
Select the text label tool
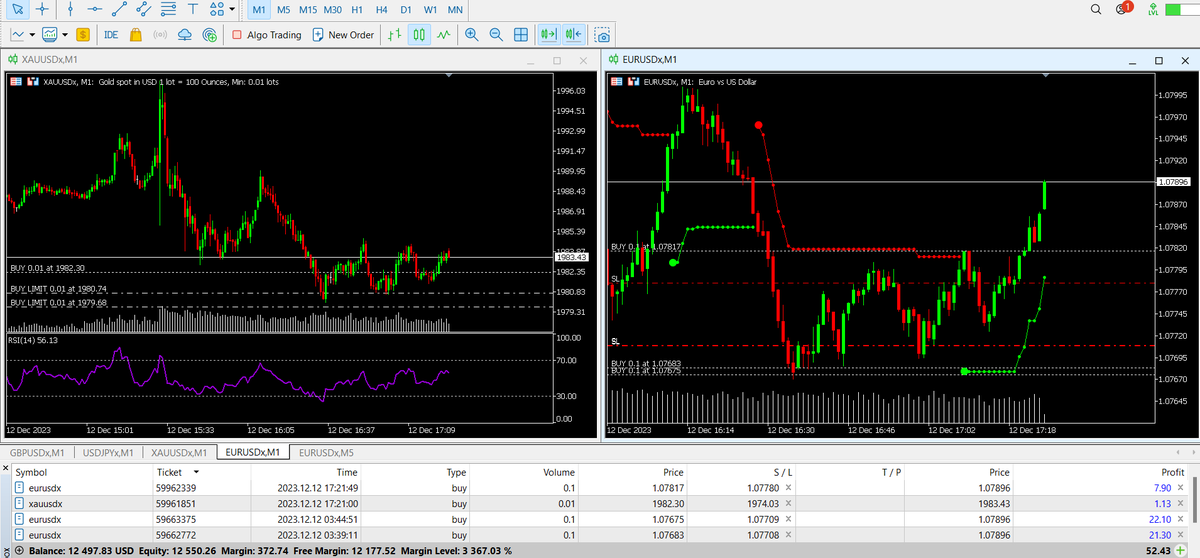tap(192, 9)
